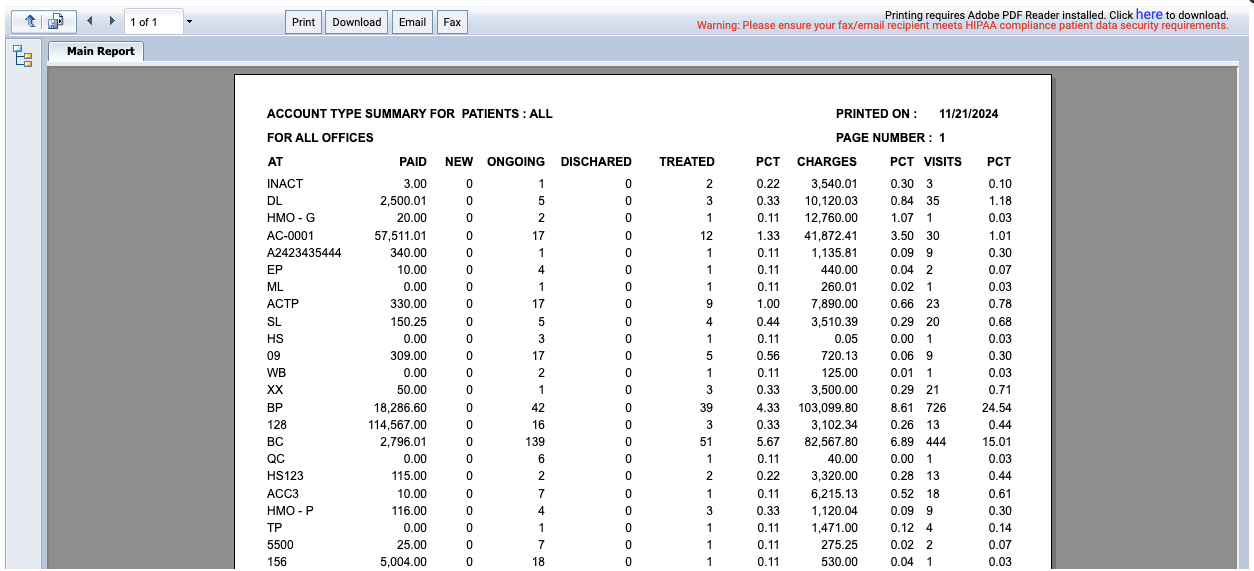Click the BC row label
The height and width of the screenshot is (571, 1254).
pyautogui.click(x=275, y=442)
